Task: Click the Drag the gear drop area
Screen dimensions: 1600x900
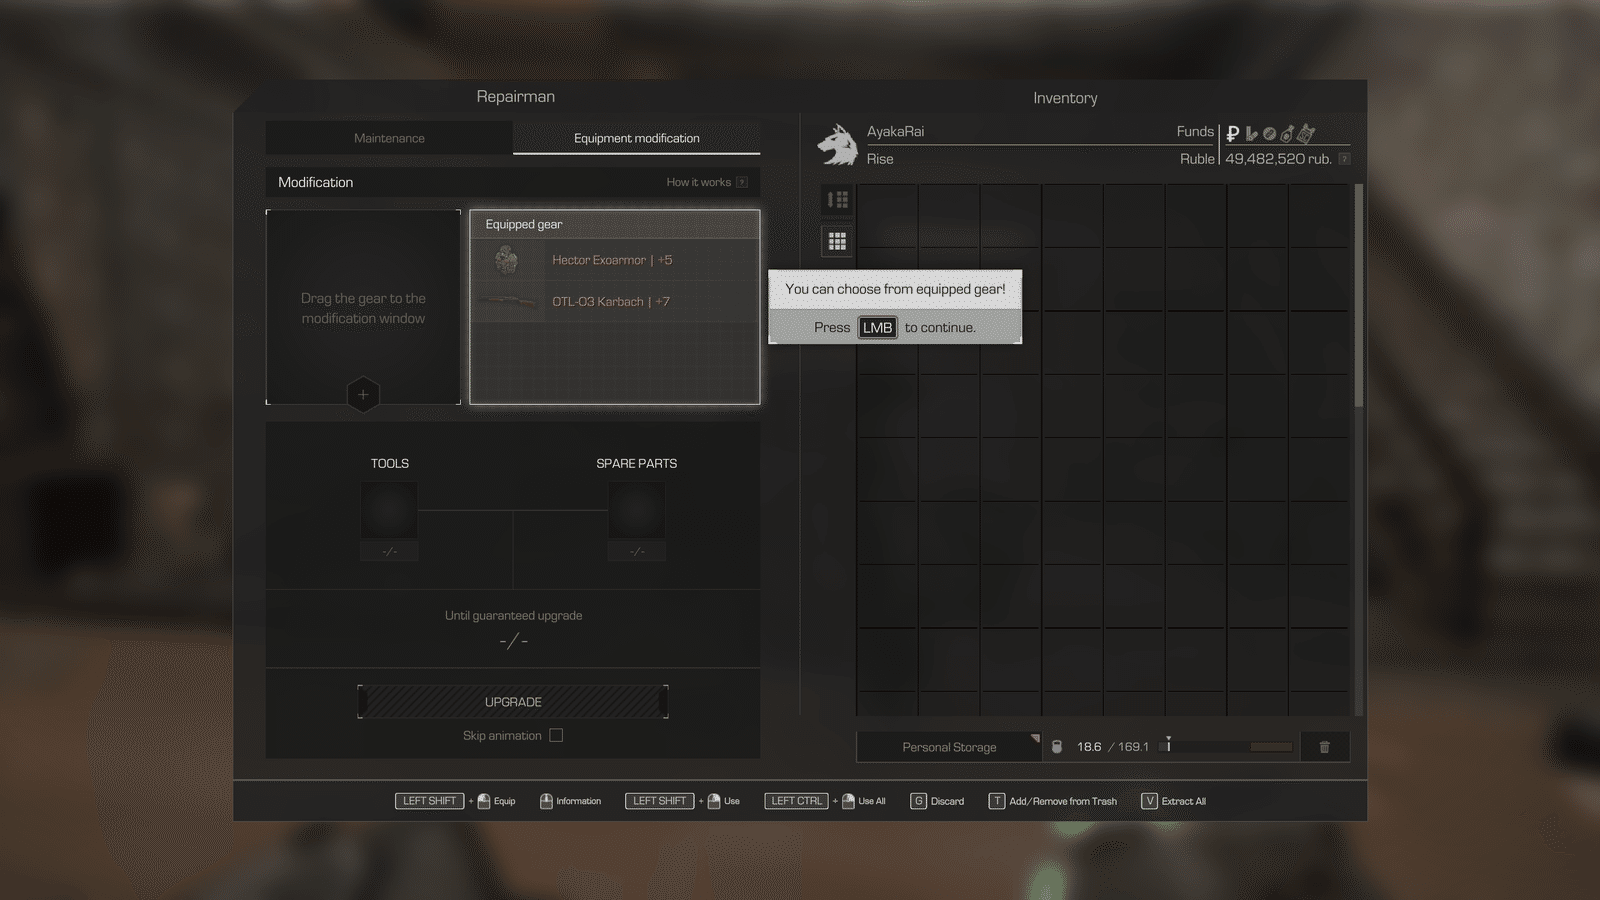Action: pos(363,307)
